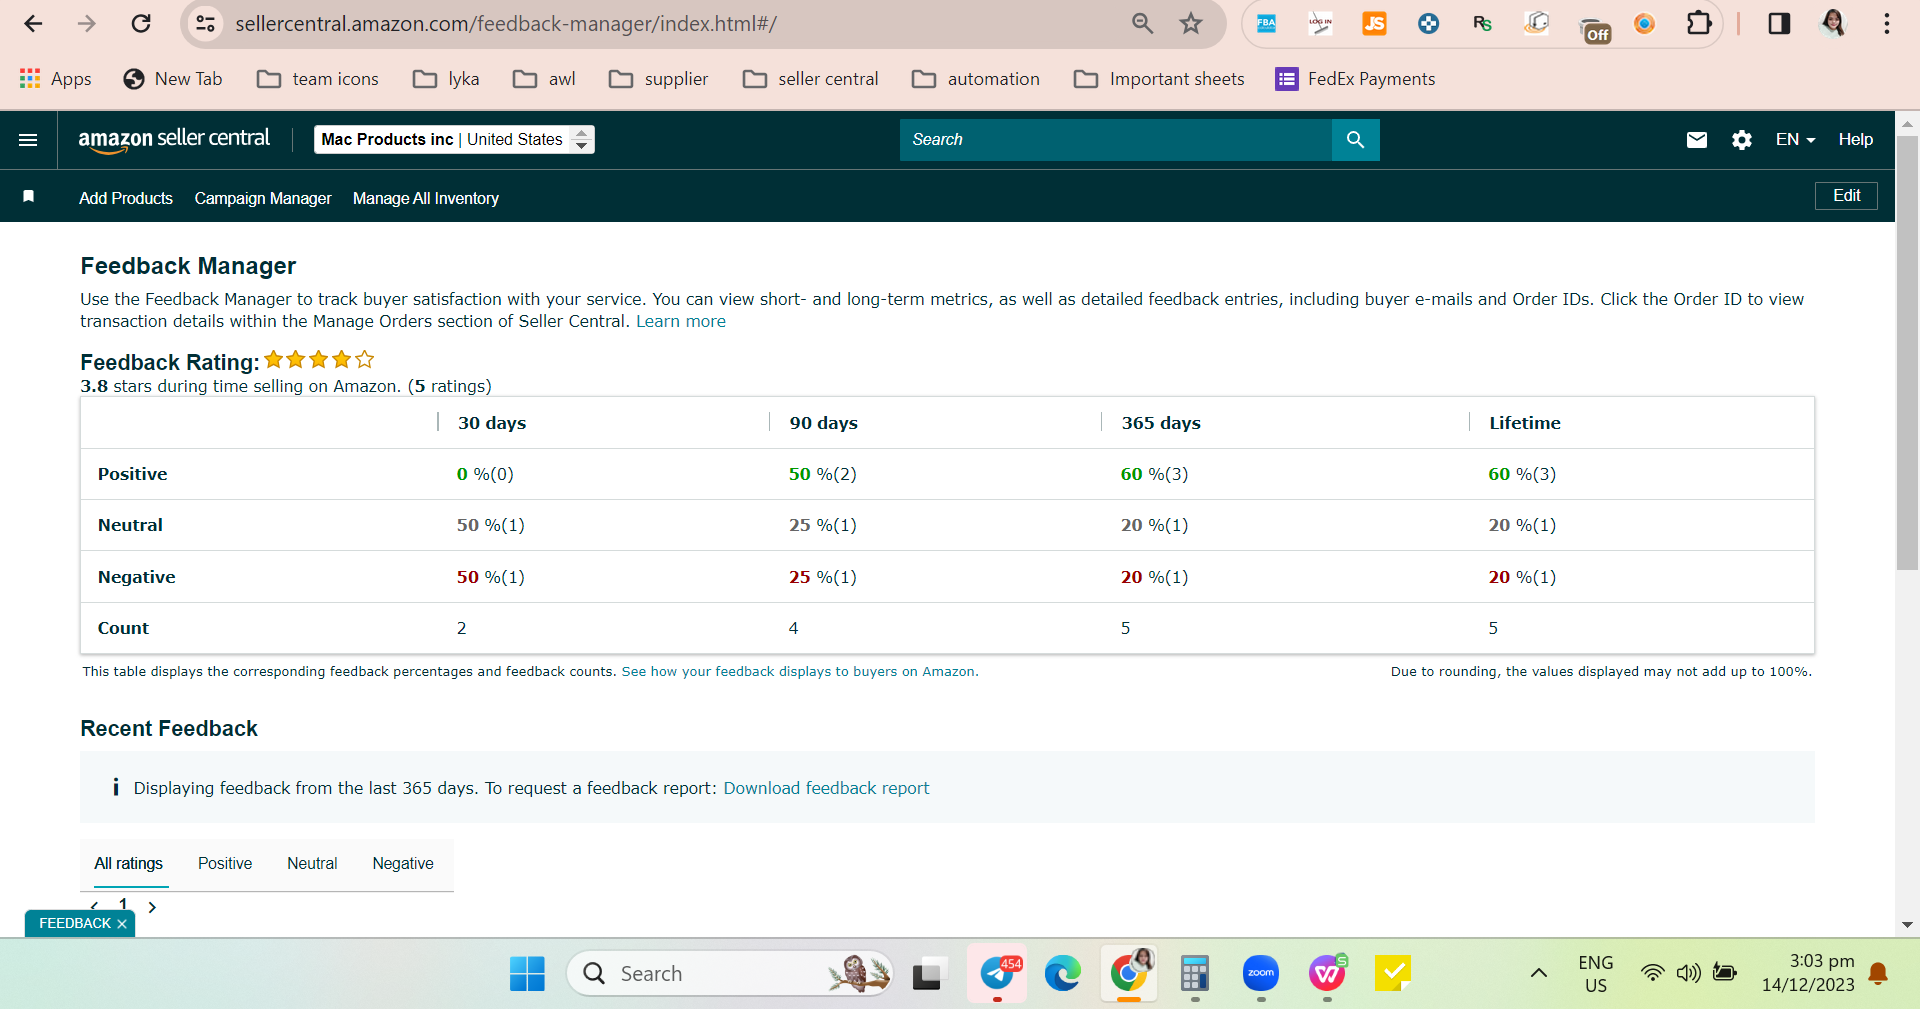Click the bookmark flag icon in favorites bar
Viewport: 1920px width, 1009px height.
point(29,196)
